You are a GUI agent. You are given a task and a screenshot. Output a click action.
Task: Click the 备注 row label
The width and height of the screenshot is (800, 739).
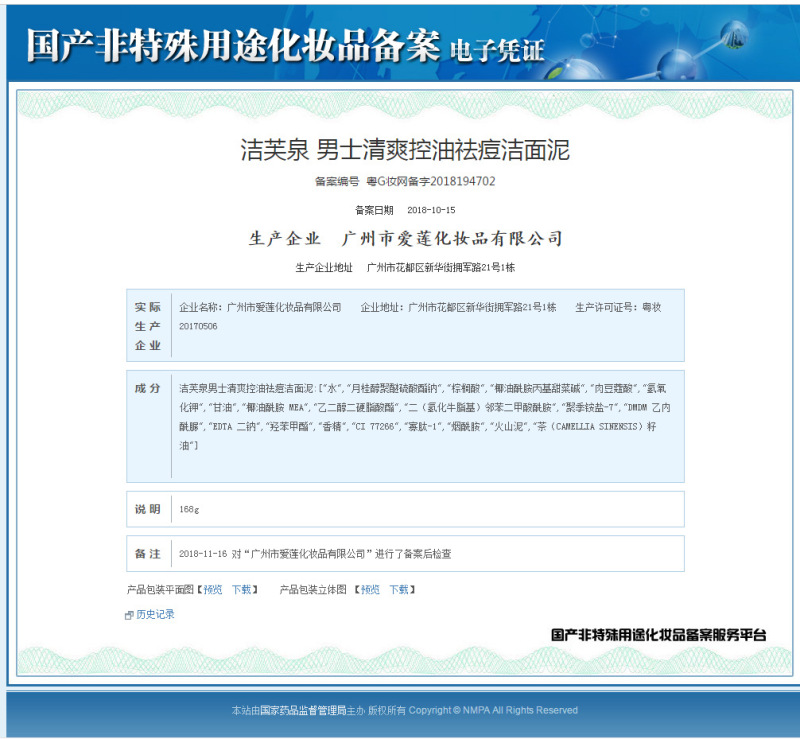[147, 554]
